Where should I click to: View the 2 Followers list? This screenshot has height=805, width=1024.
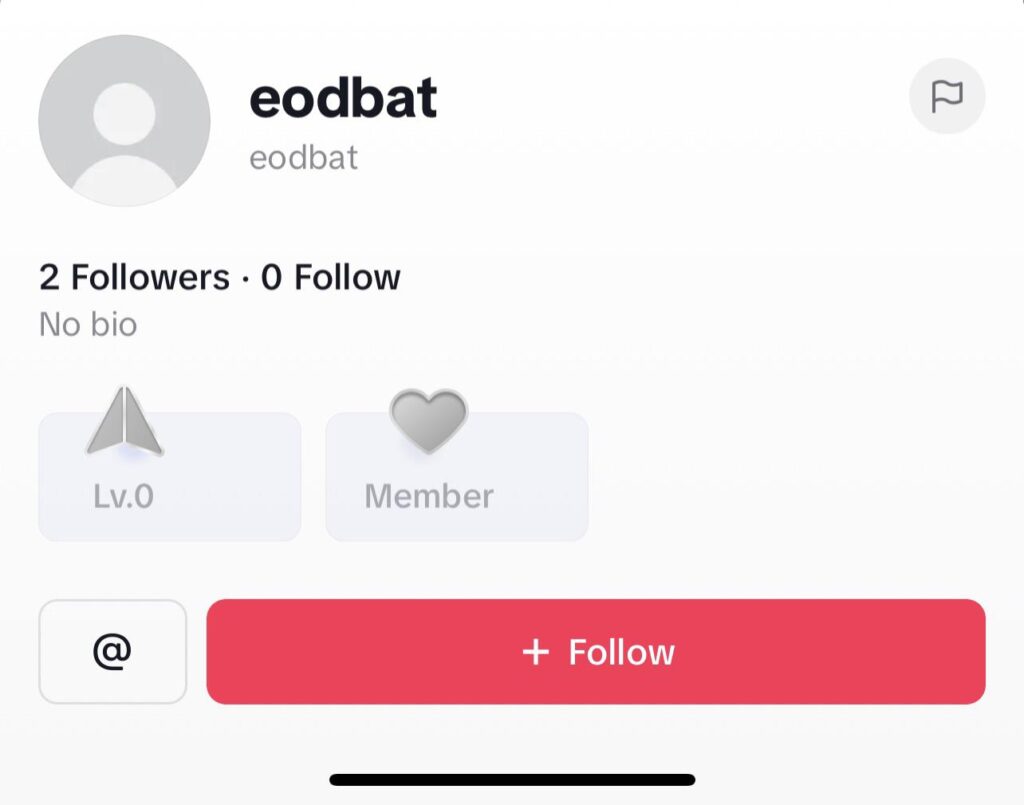[135, 277]
